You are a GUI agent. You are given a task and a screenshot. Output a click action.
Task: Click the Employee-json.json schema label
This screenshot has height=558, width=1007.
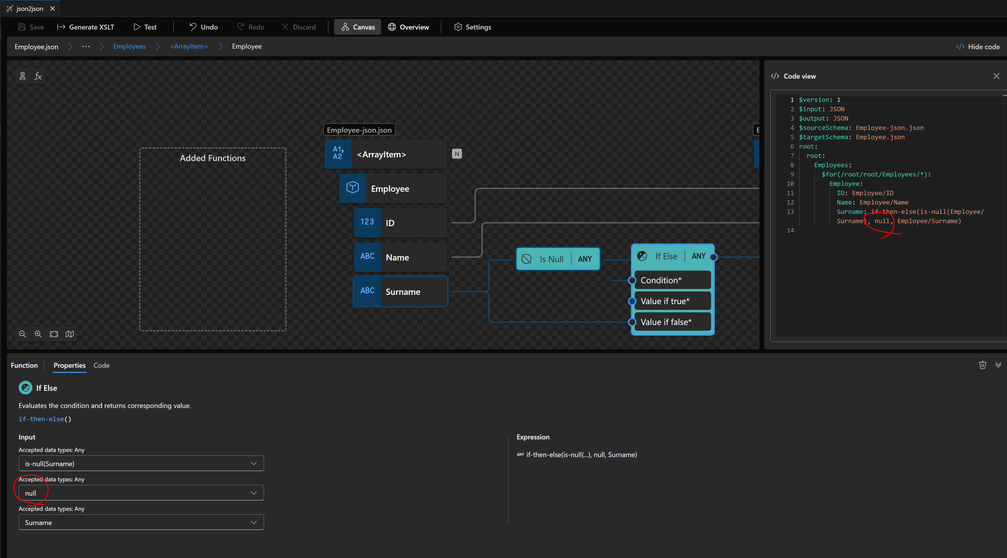click(359, 130)
